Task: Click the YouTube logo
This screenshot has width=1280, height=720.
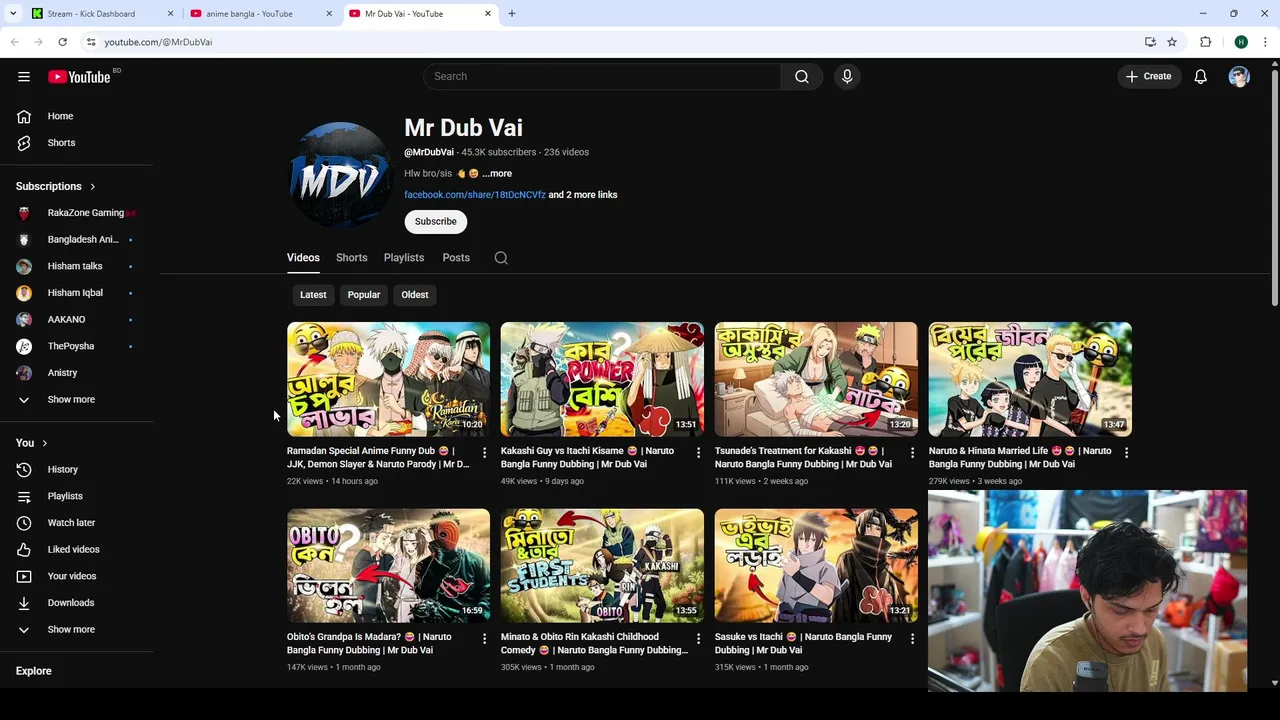Action: click(79, 77)
